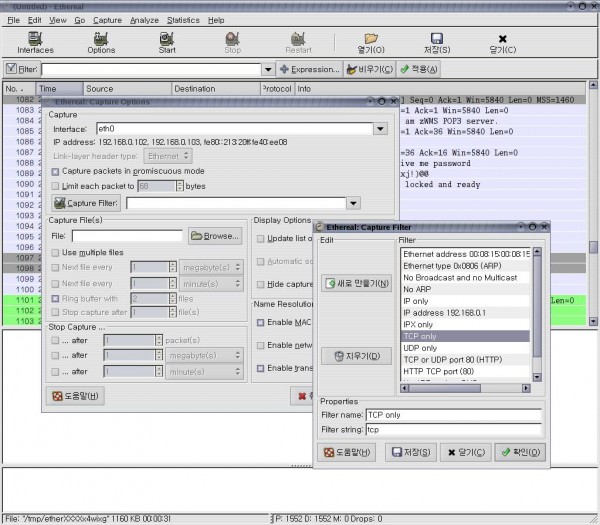Click the Start capture toolbar icon
The height and width of the screenshot is (525, 600).
click(167, 42)
